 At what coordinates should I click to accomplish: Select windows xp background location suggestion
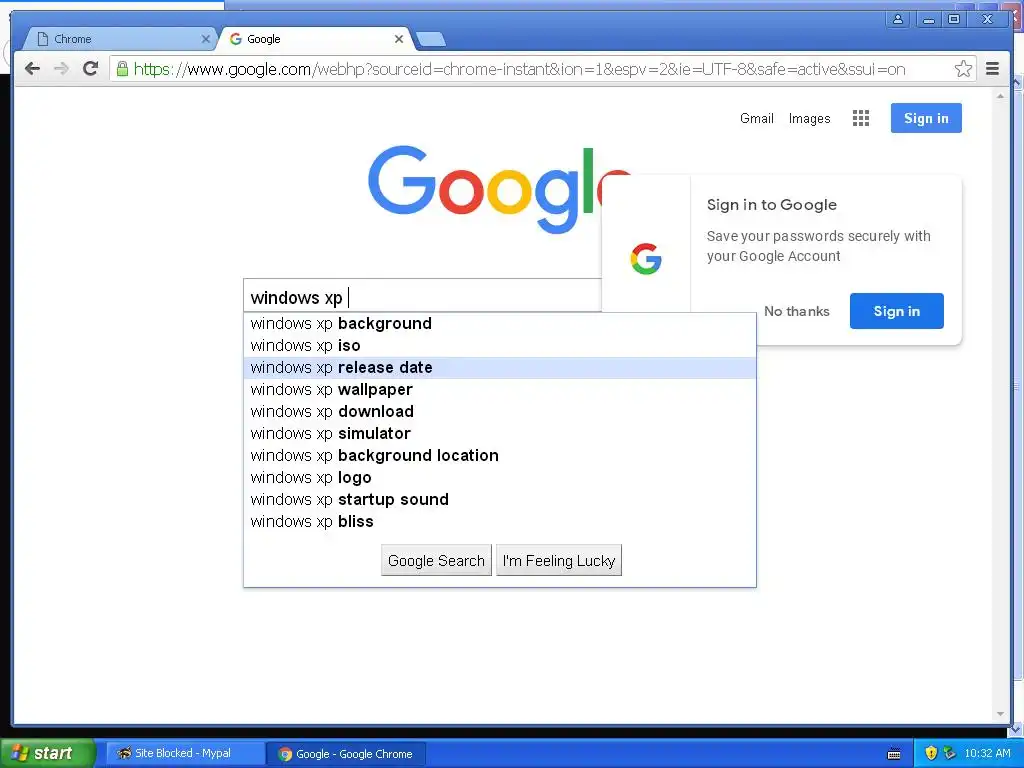point(500,456)
